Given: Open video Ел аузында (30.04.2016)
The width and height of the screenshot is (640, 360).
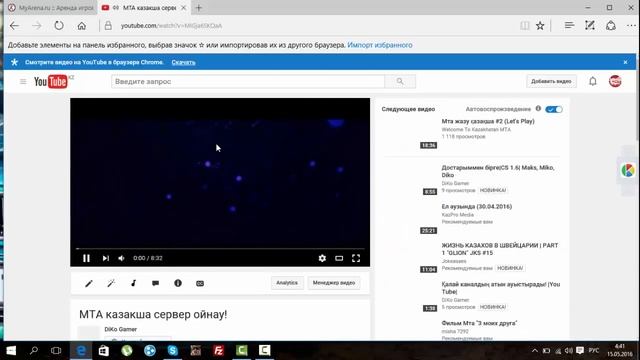Looking at the screenshot, I should [x=476, y=207].
